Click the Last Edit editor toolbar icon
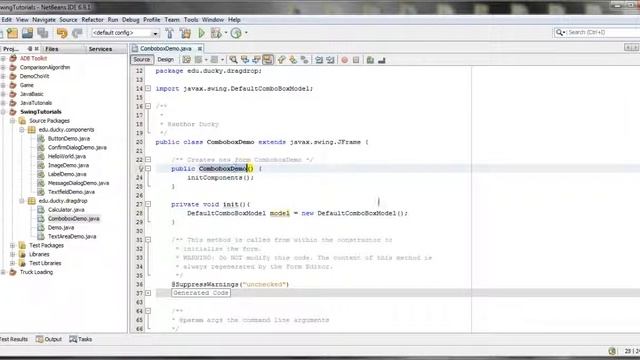The image size is (640, 360). pos(186,60)
